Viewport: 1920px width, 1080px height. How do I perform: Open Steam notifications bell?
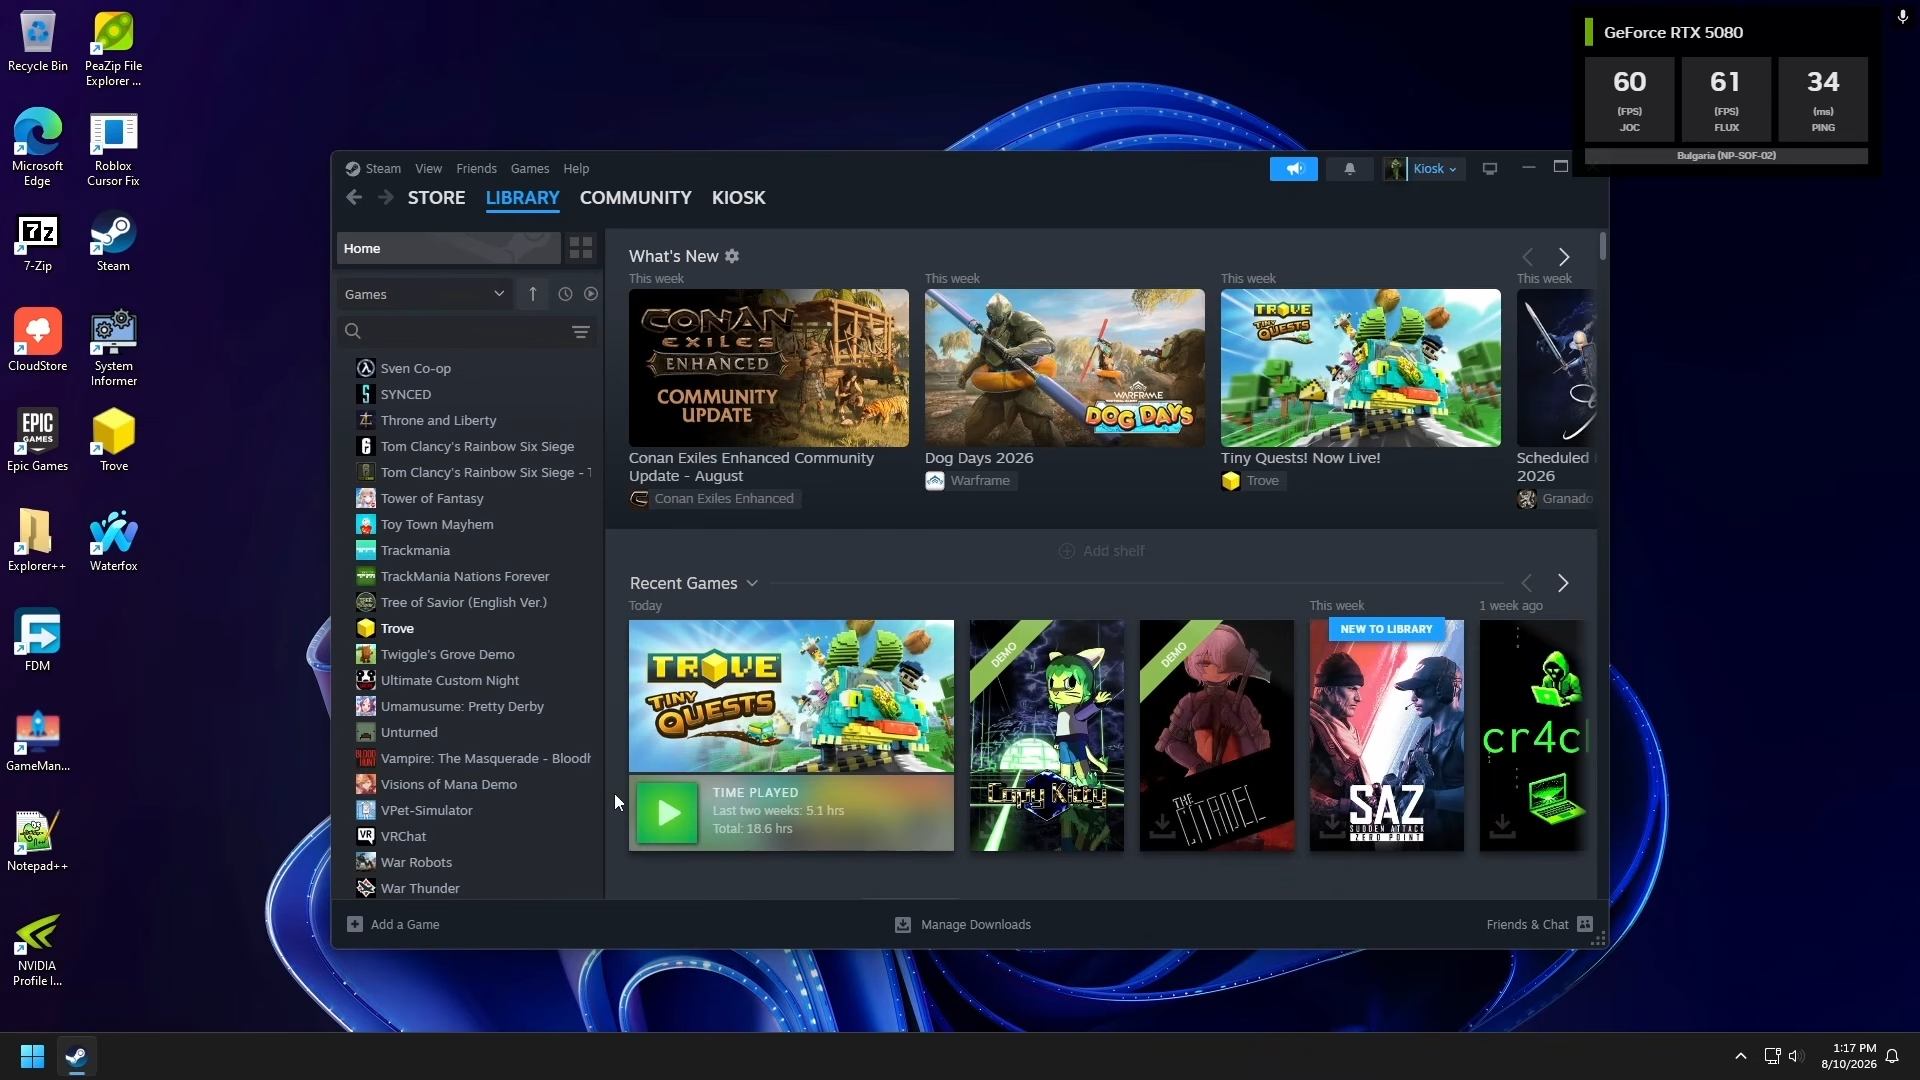(x=1349, y=169)
